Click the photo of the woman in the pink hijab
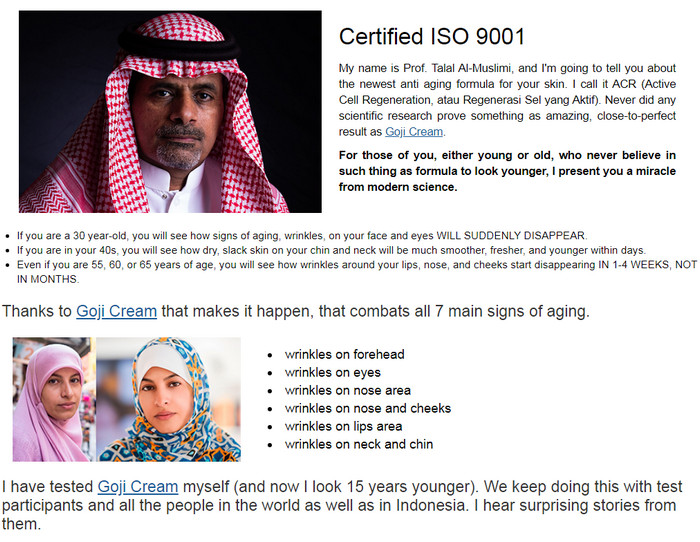This screenshot has width=700, height=542. click(x=54, y=399)
